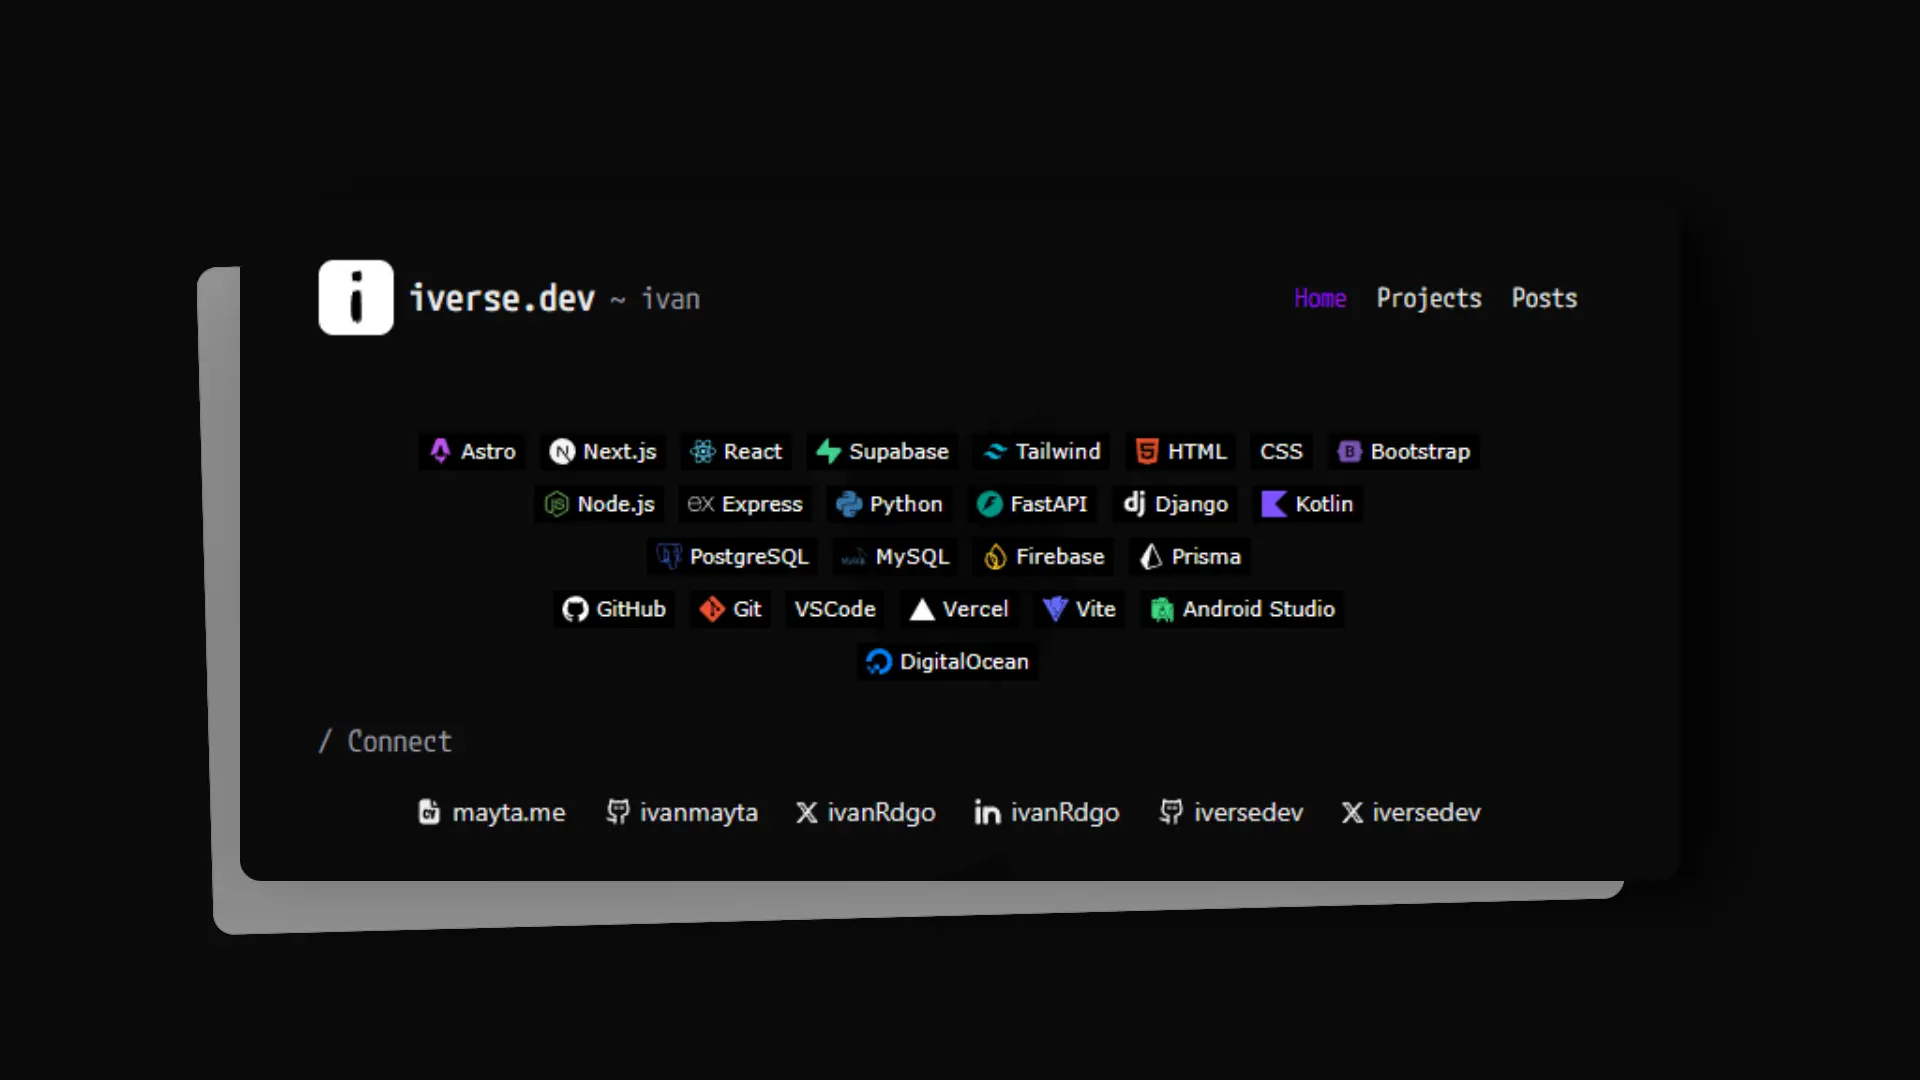
Task: Click the Django dj icon
Action: 1134,503
